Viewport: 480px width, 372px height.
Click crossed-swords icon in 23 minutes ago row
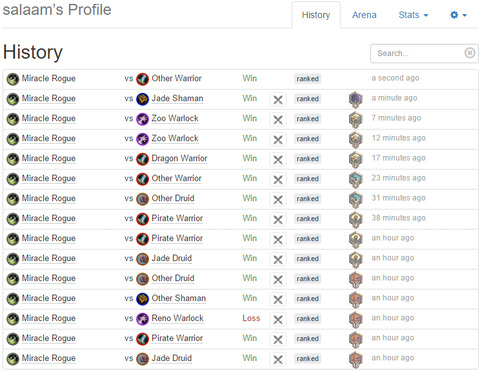click(278, 179)
